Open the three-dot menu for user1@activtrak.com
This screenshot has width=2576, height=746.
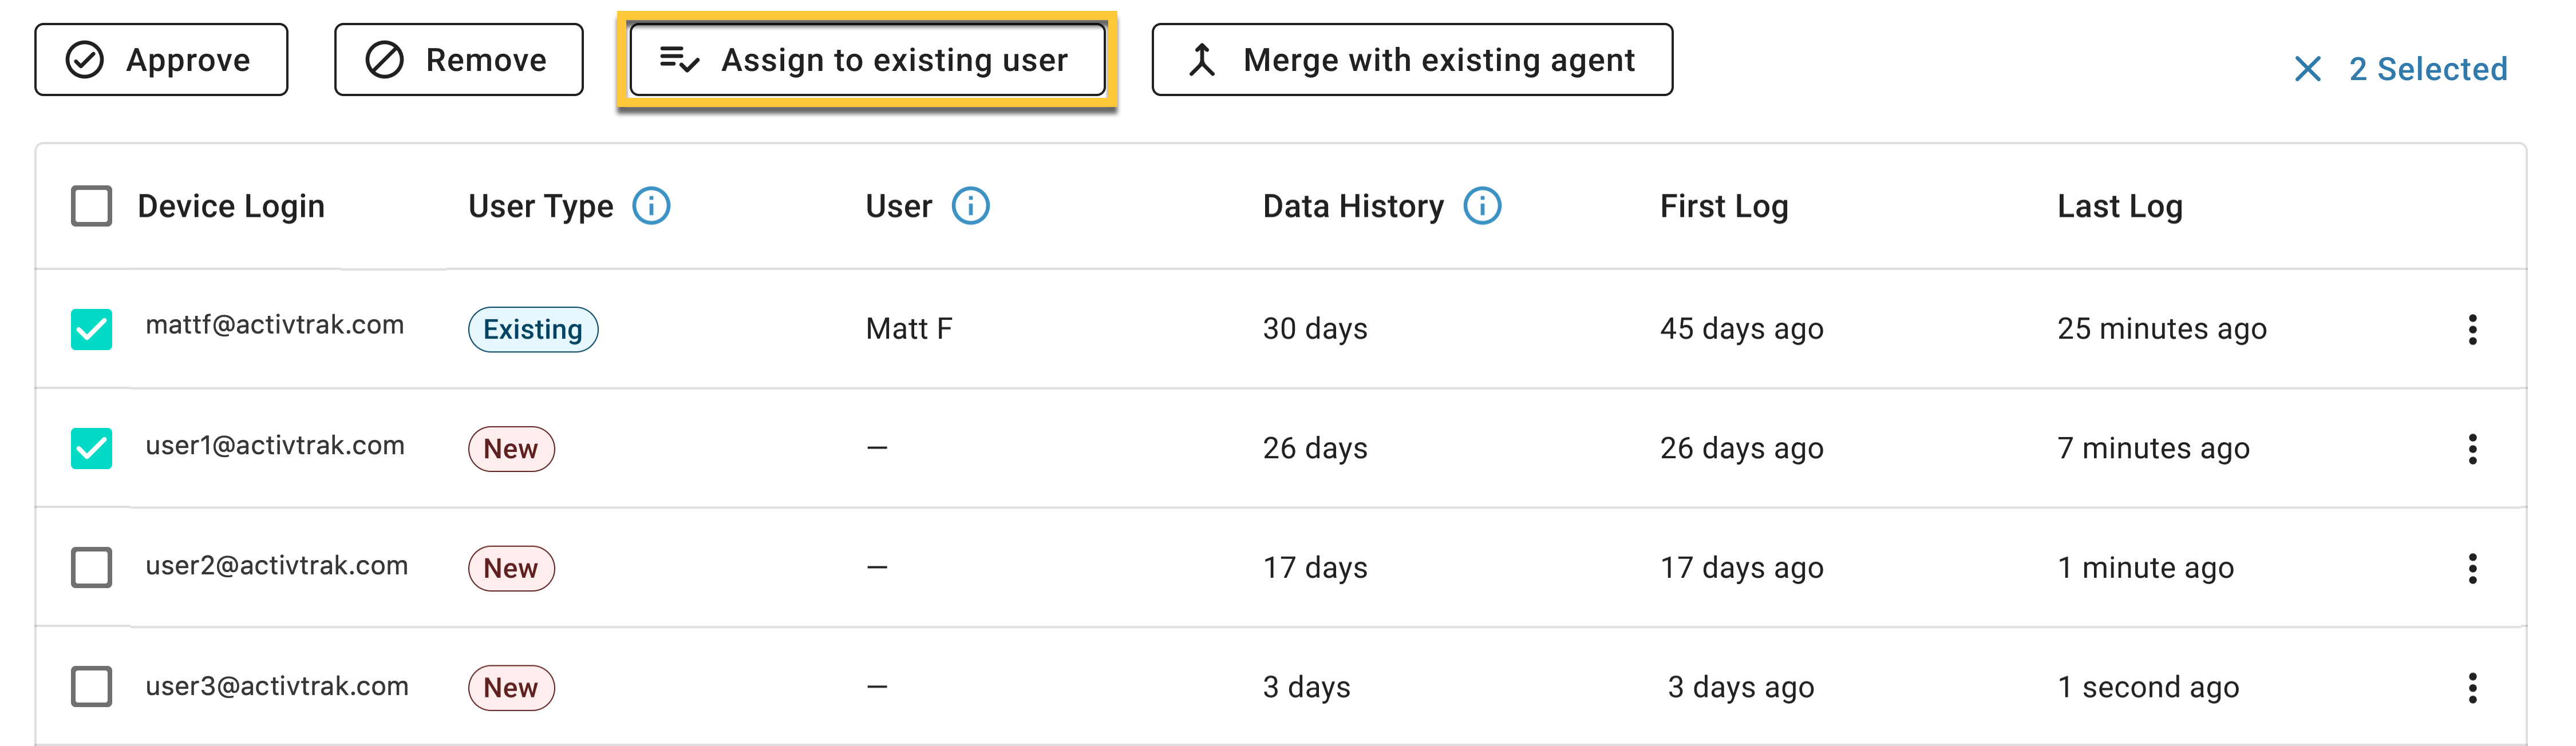coord(2472,449)
